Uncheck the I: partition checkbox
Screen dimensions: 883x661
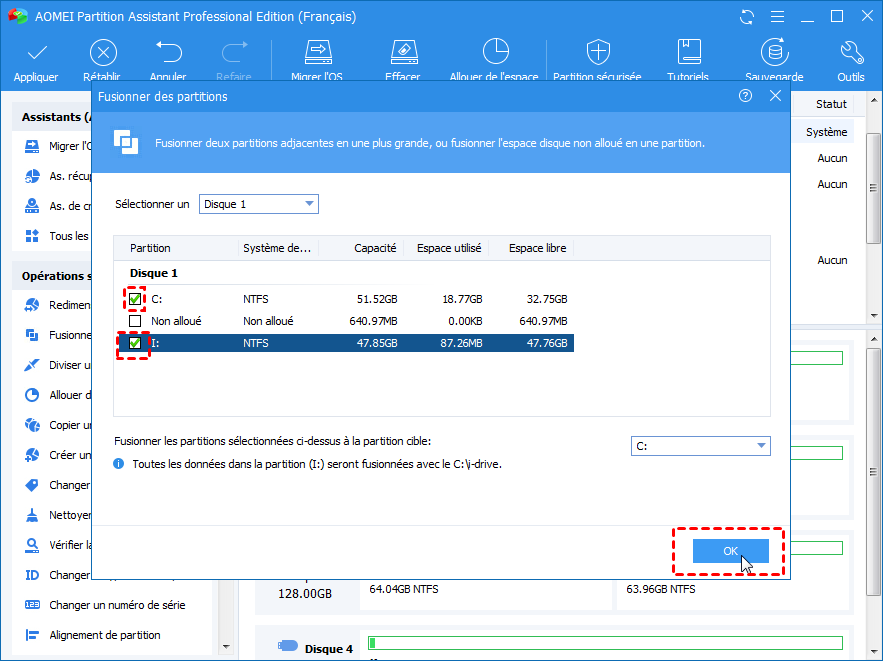click(135, 343)
